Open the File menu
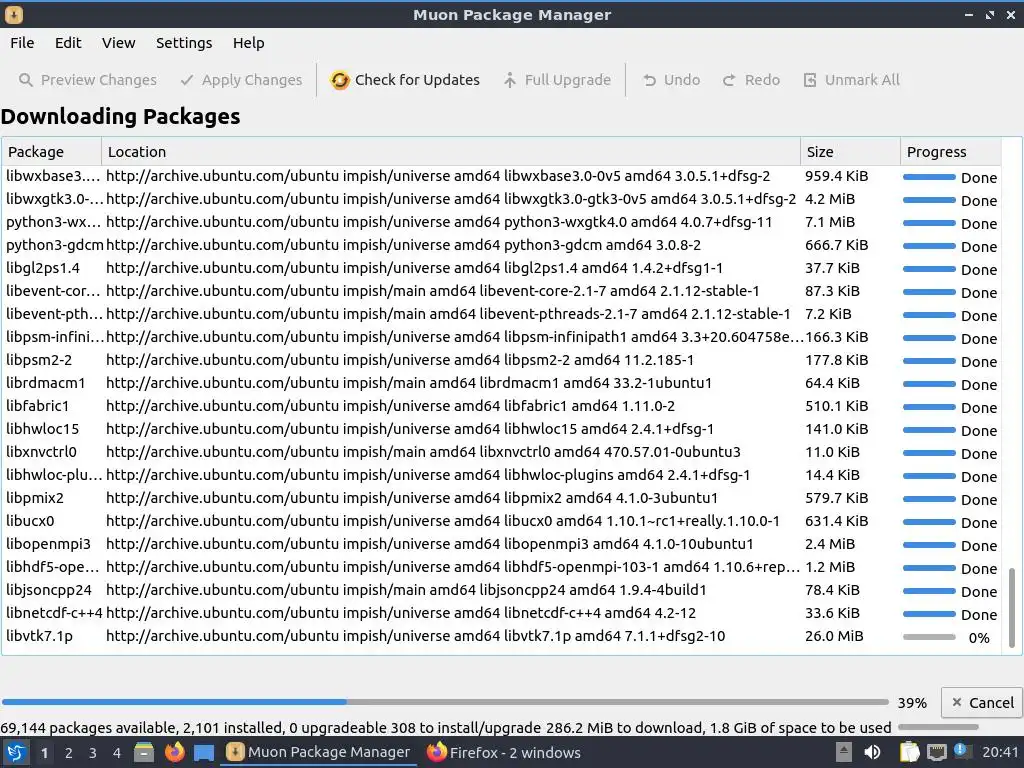This screenshot has width=1024, height=768. click(x=22, y=43)
